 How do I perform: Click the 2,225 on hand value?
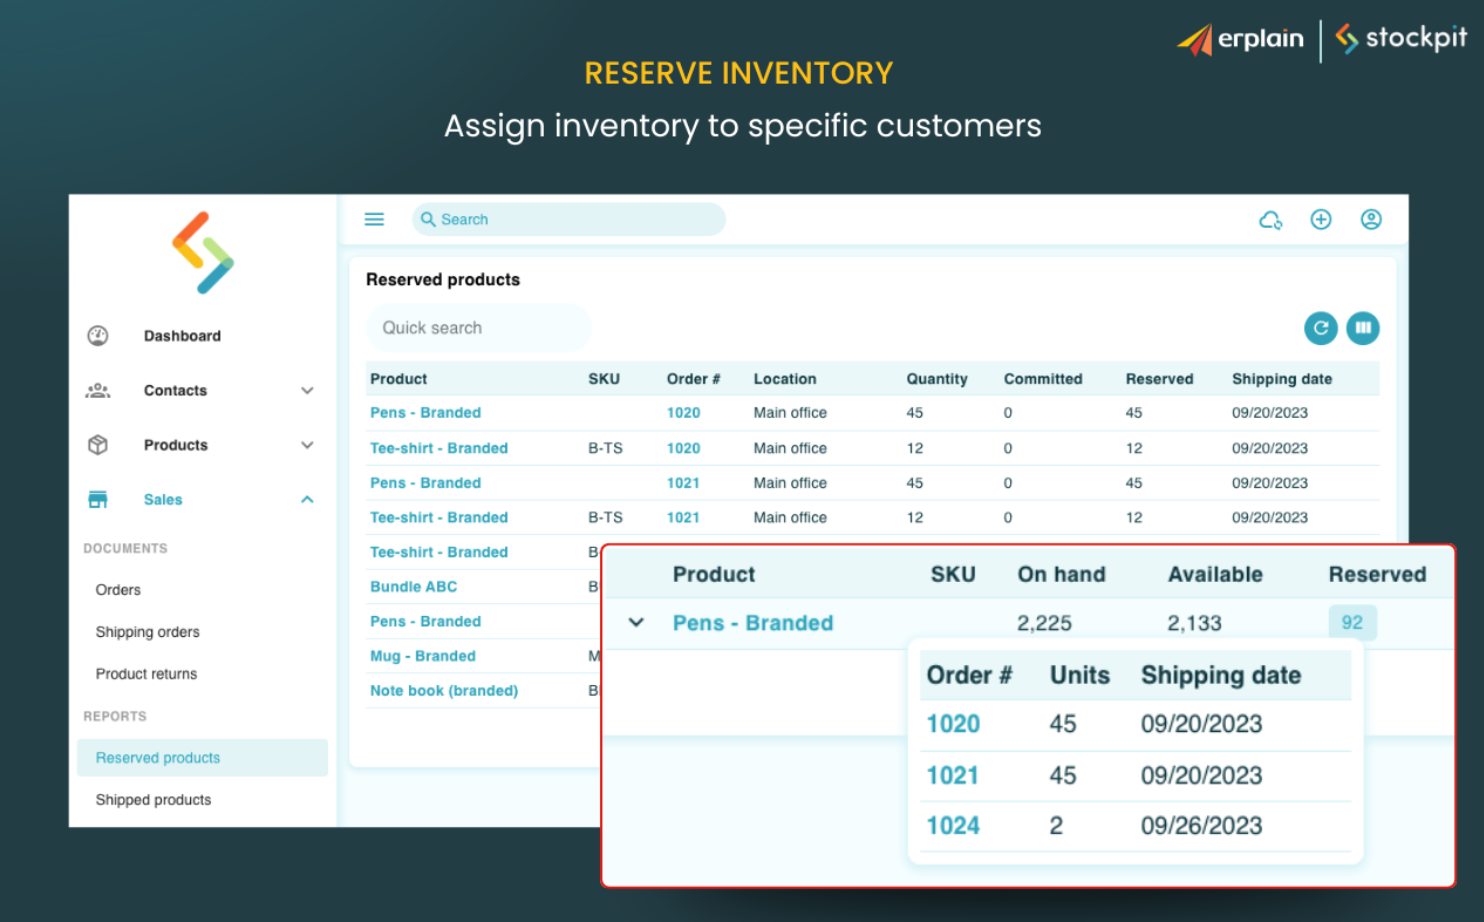click(1044, 623)
